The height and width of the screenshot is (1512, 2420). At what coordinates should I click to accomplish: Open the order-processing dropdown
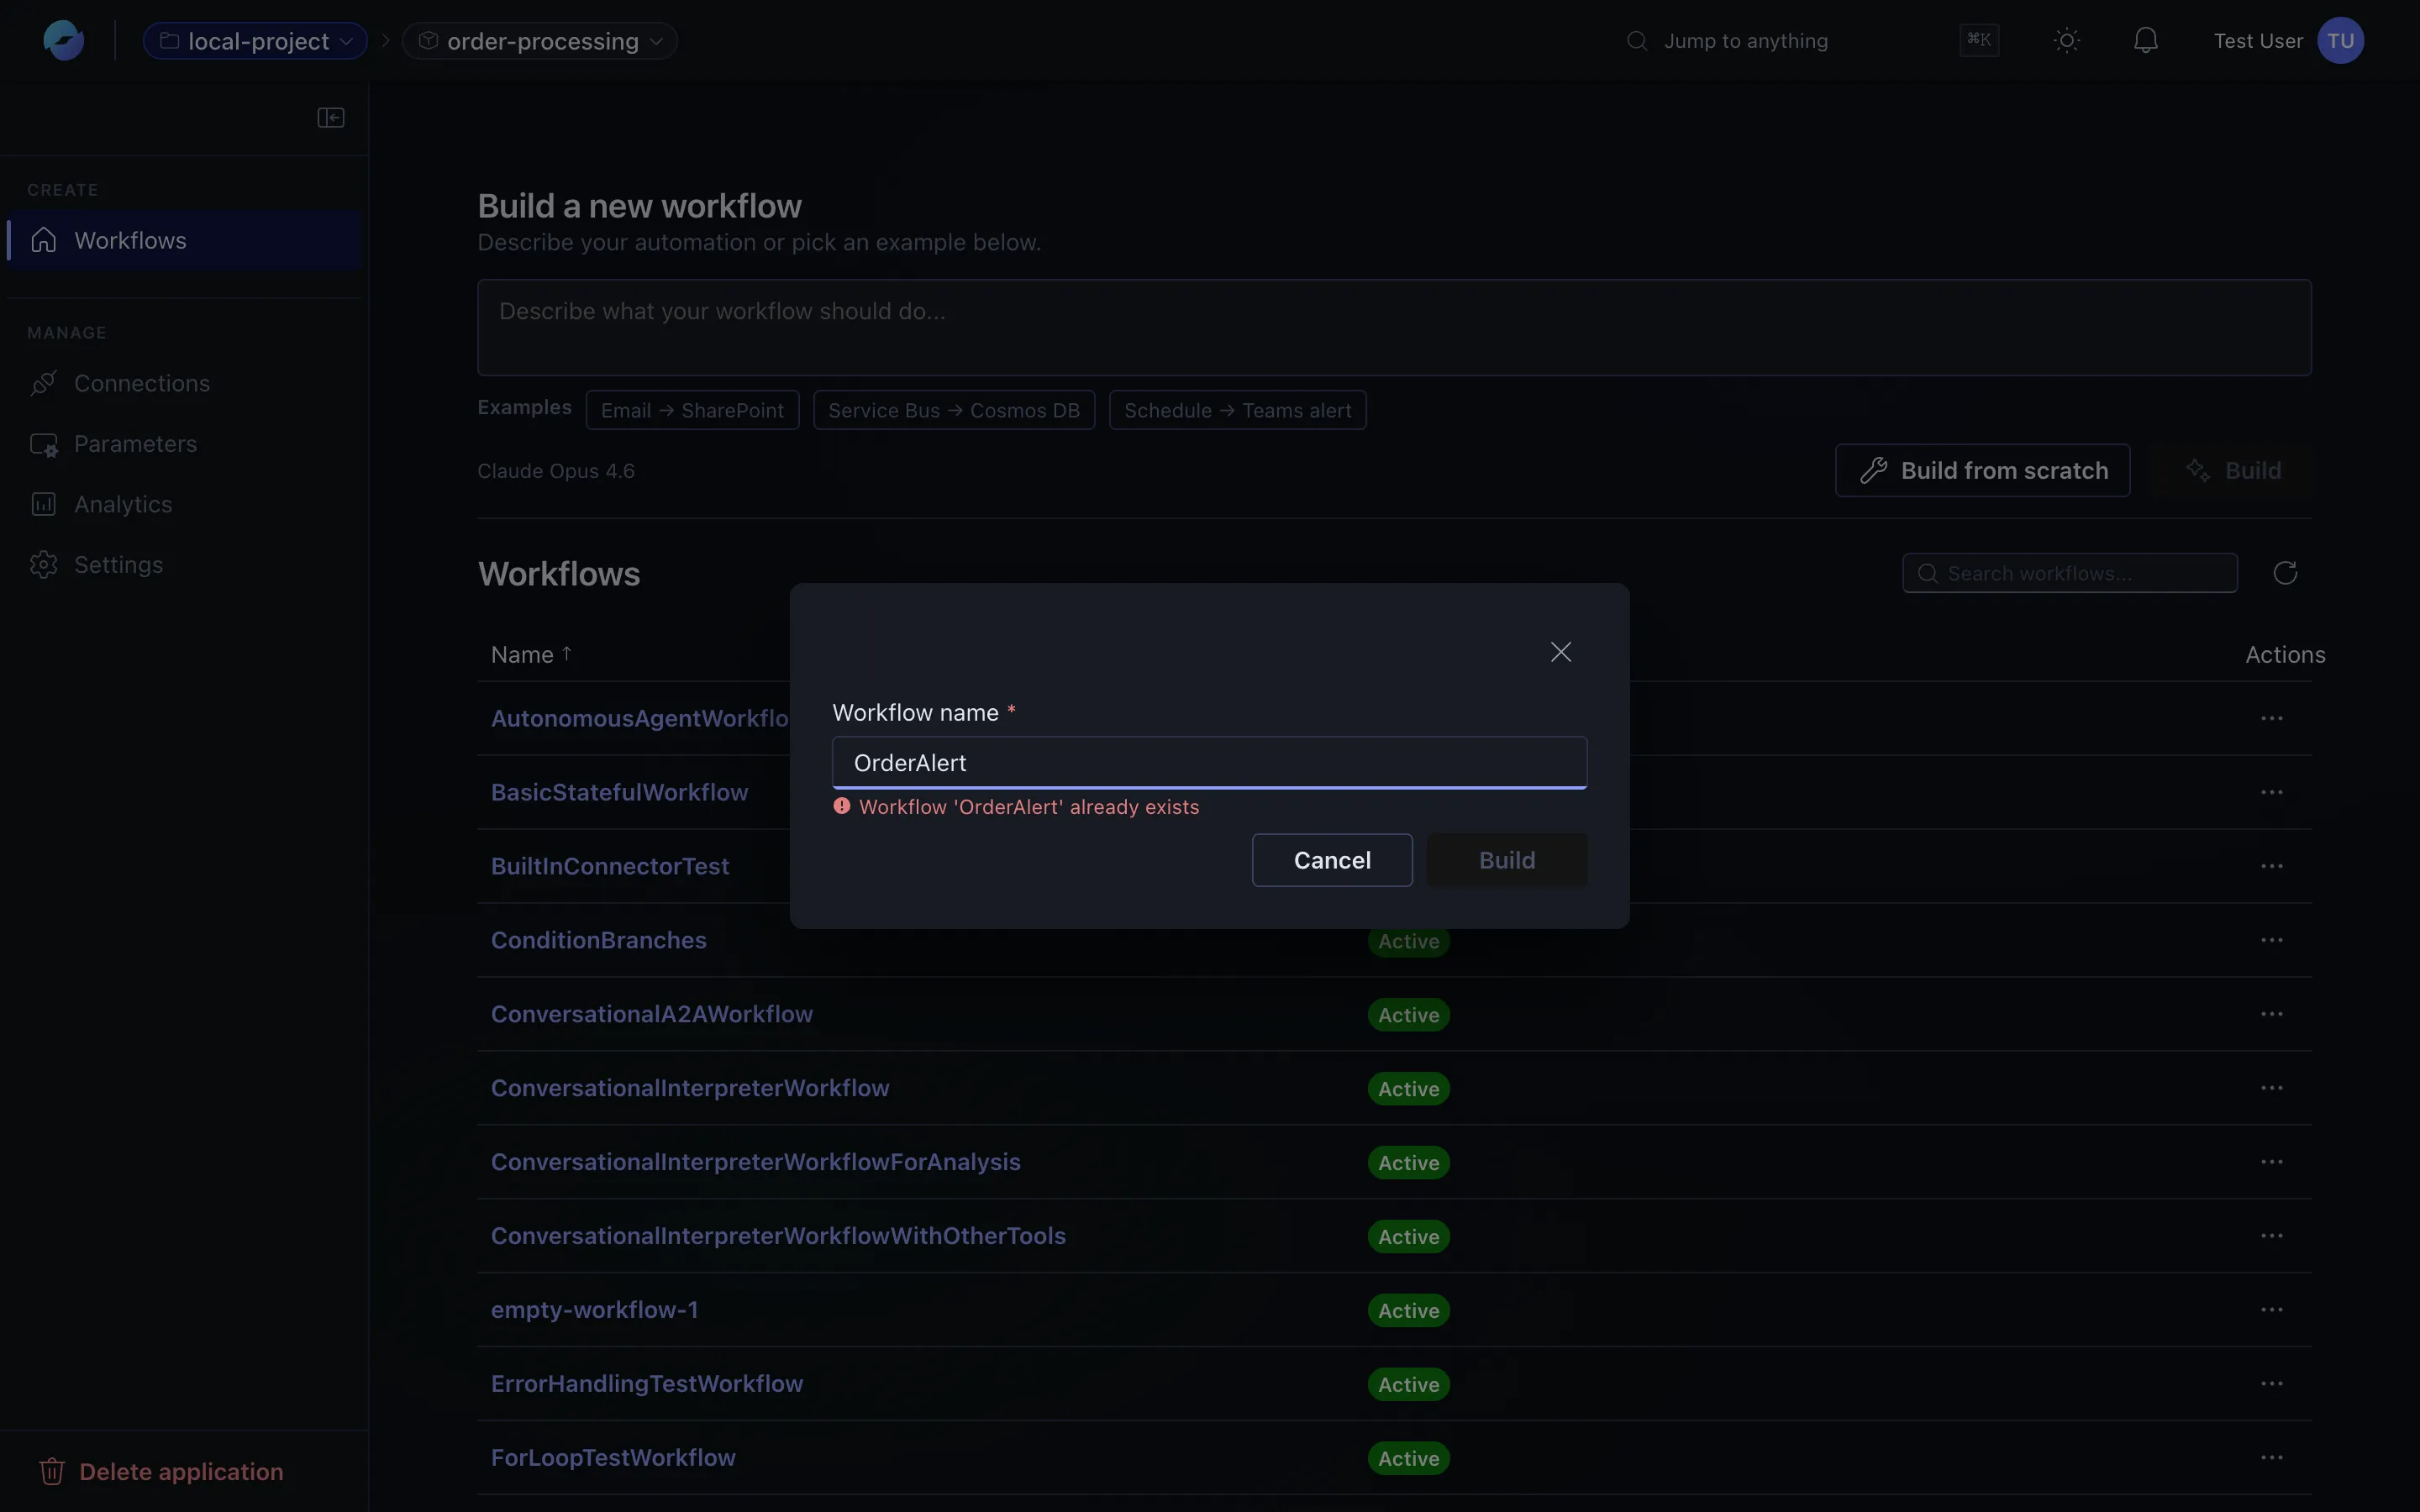tap(540, 41)
